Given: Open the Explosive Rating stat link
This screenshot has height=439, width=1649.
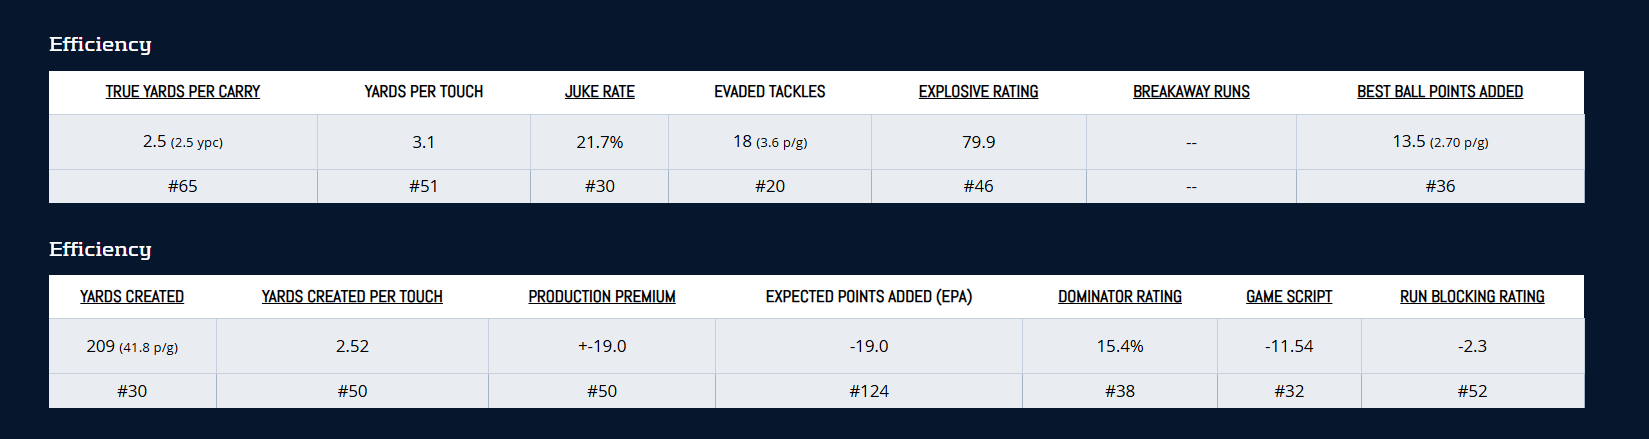Looking at the screenshot, I should (978, 92).
